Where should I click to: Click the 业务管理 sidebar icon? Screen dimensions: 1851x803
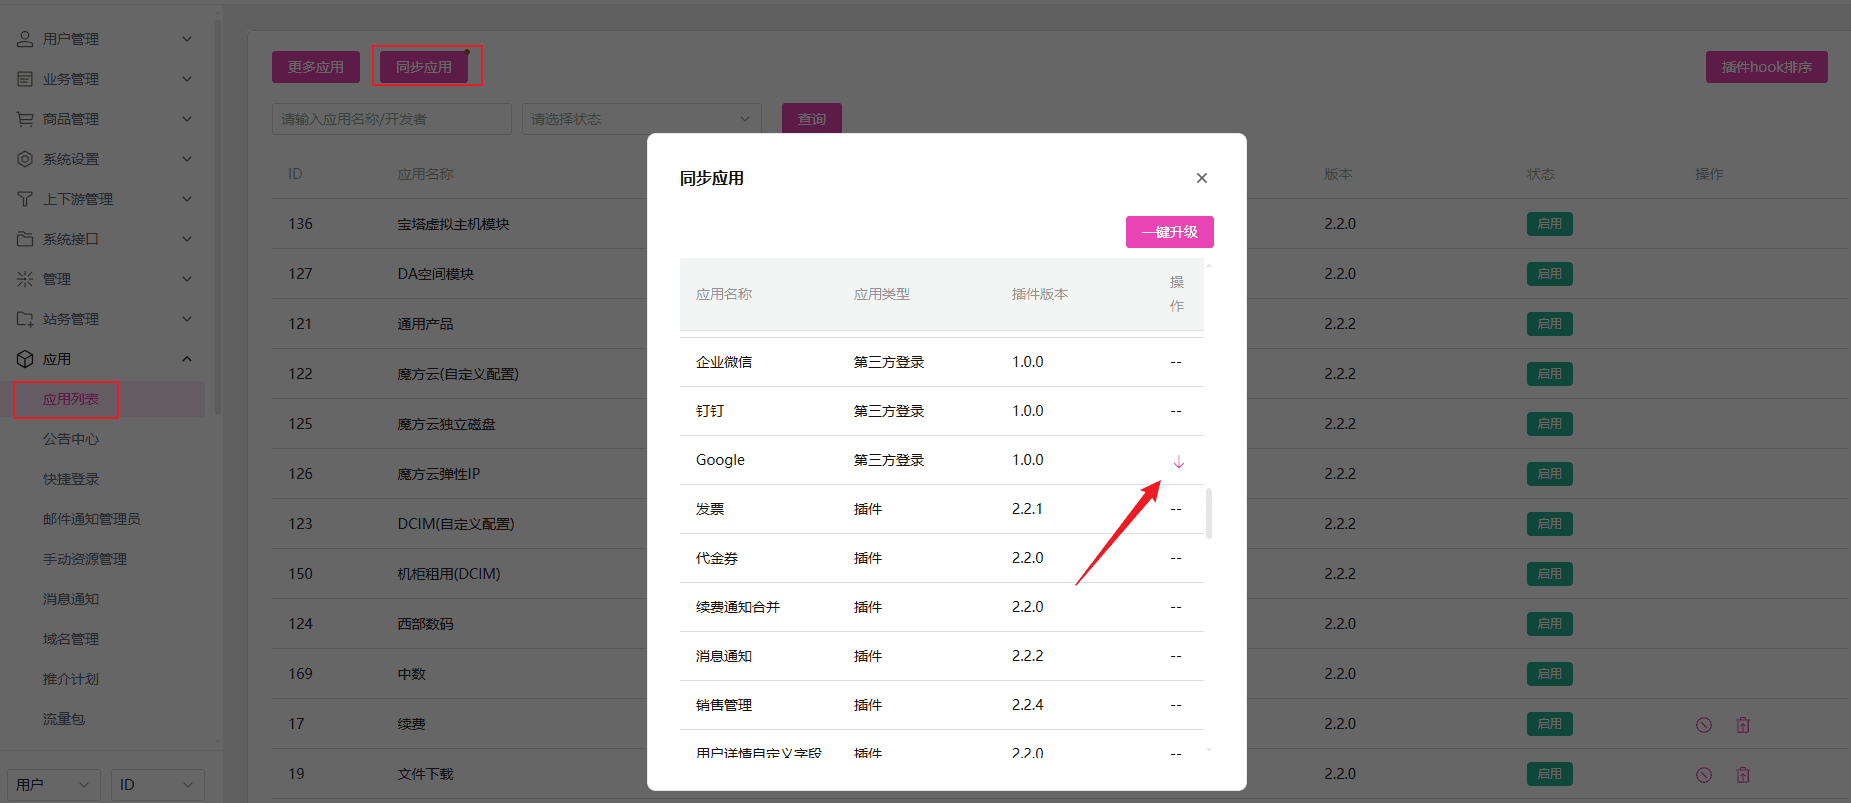(25, 79)
